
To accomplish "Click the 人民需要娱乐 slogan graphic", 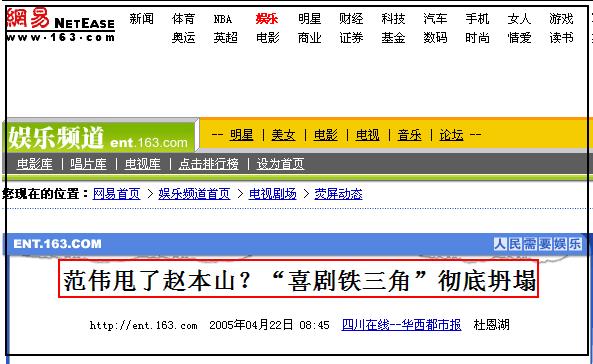I will click(x=537, y=244).
